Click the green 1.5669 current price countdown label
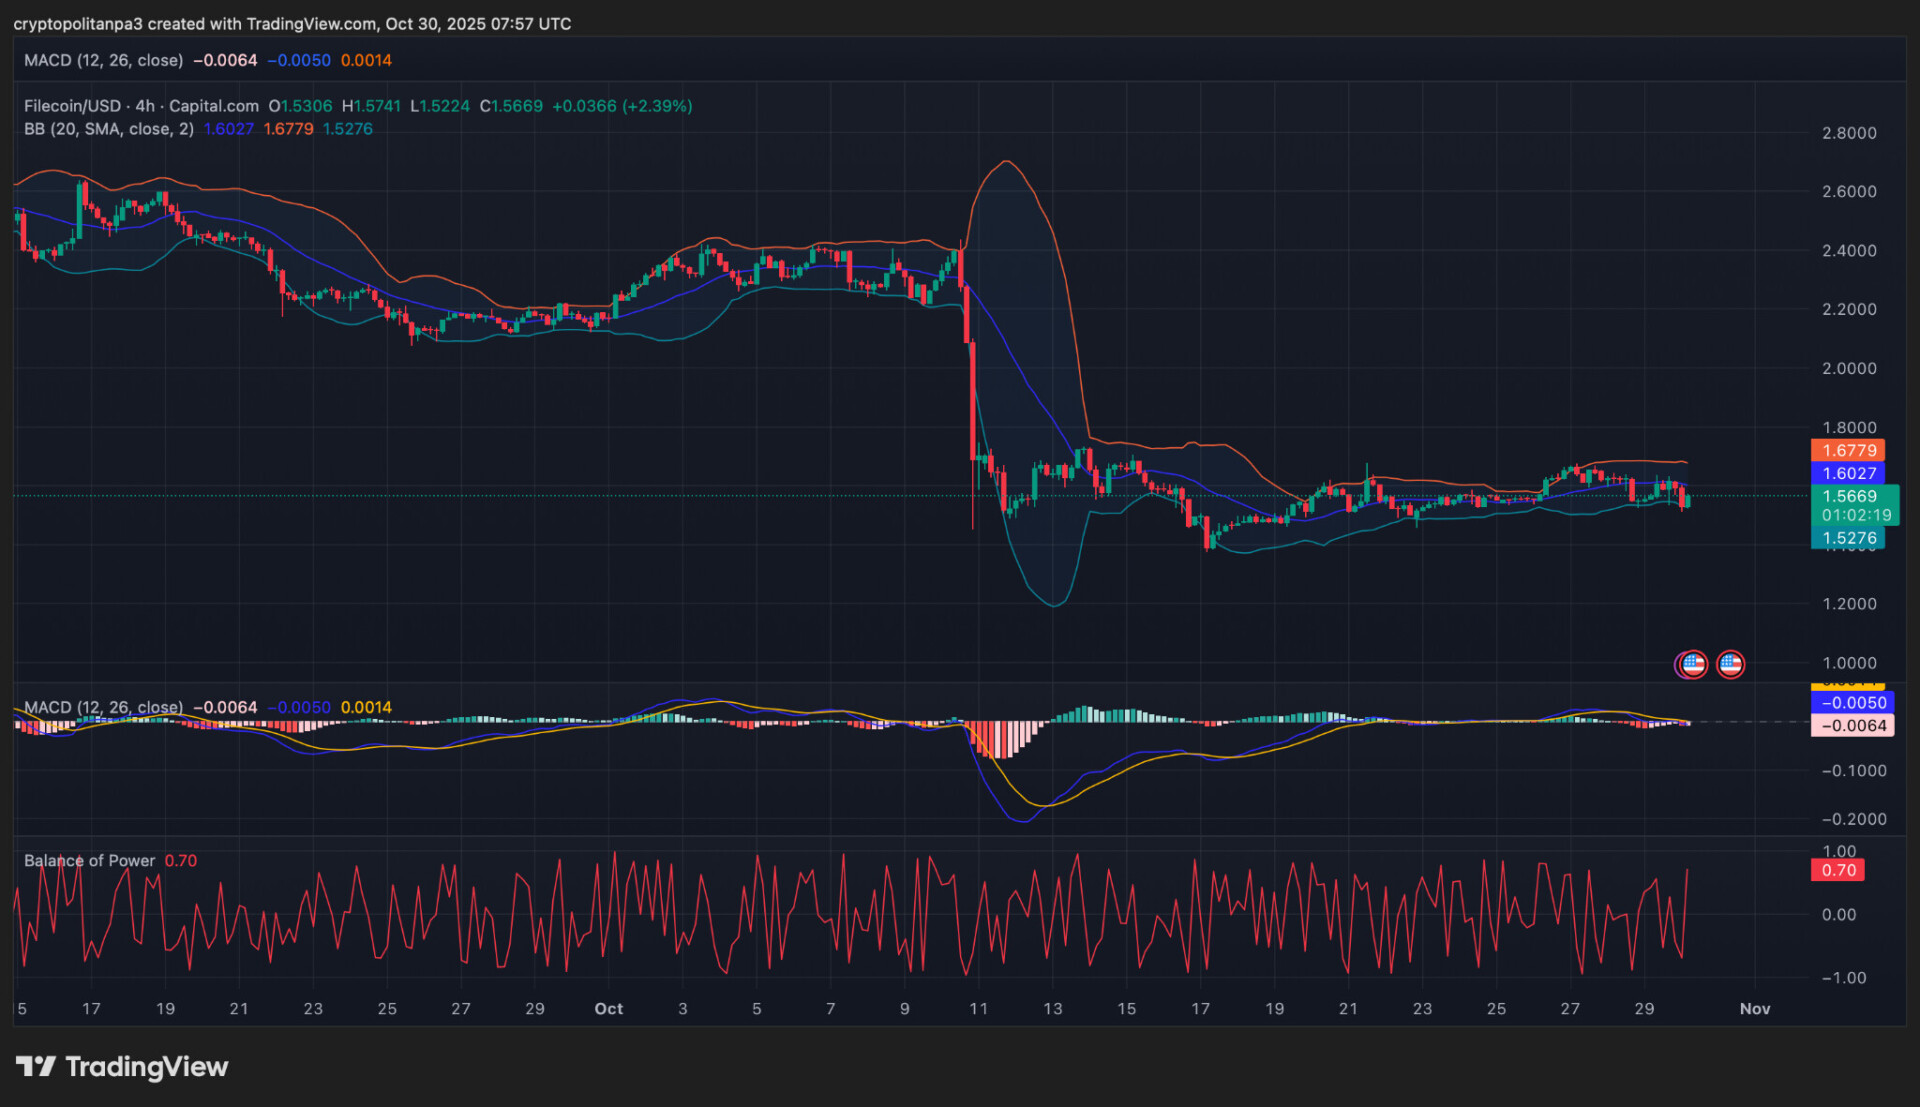The image size is (1920, 1107). click(x=1855, y=505)
